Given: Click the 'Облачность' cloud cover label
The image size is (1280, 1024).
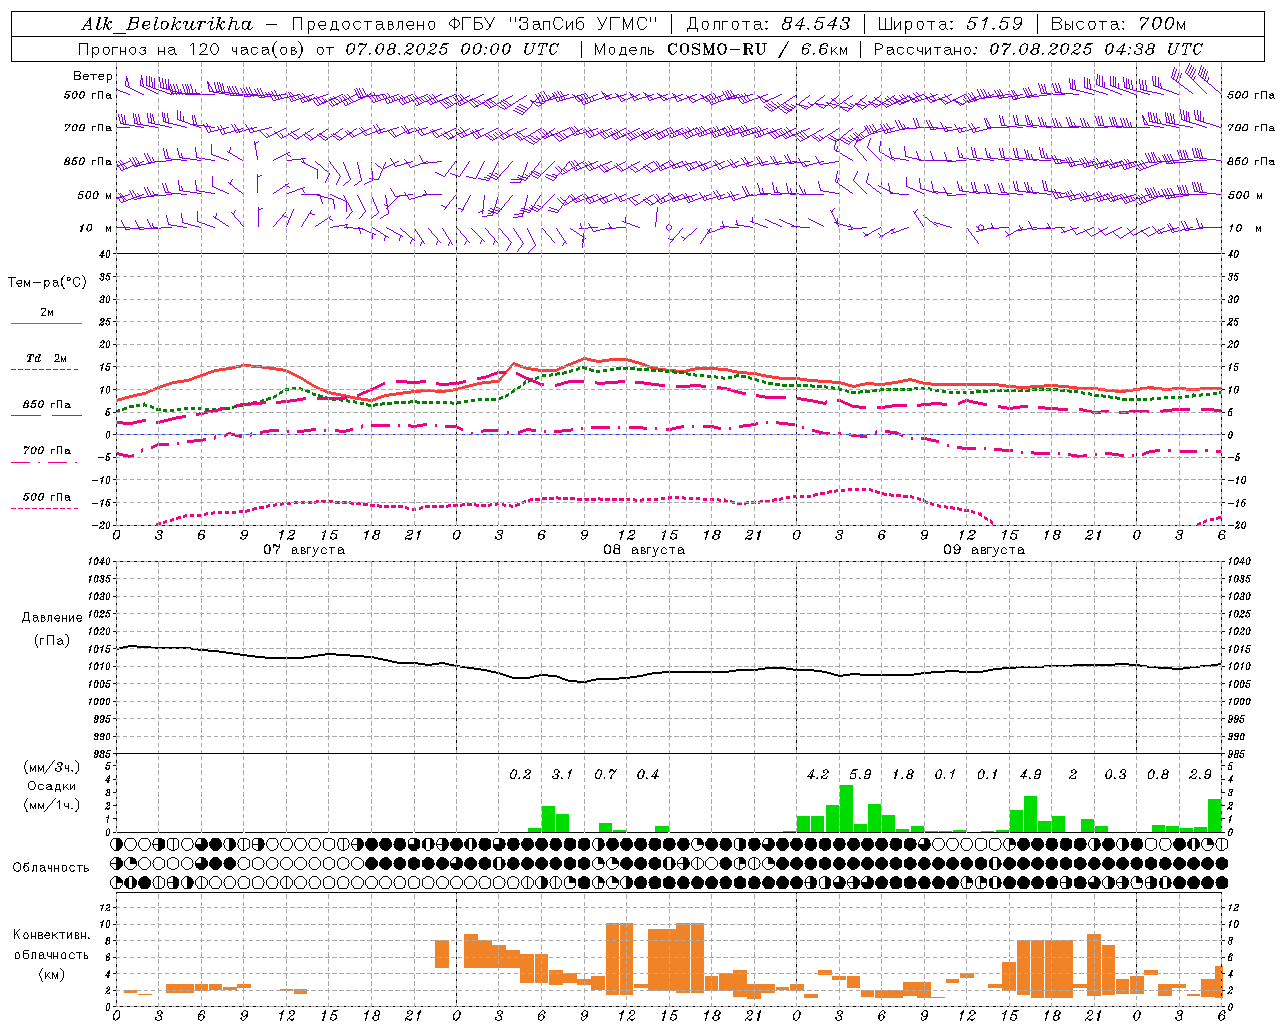Looking at the screenshot, I should coord(51,867).
